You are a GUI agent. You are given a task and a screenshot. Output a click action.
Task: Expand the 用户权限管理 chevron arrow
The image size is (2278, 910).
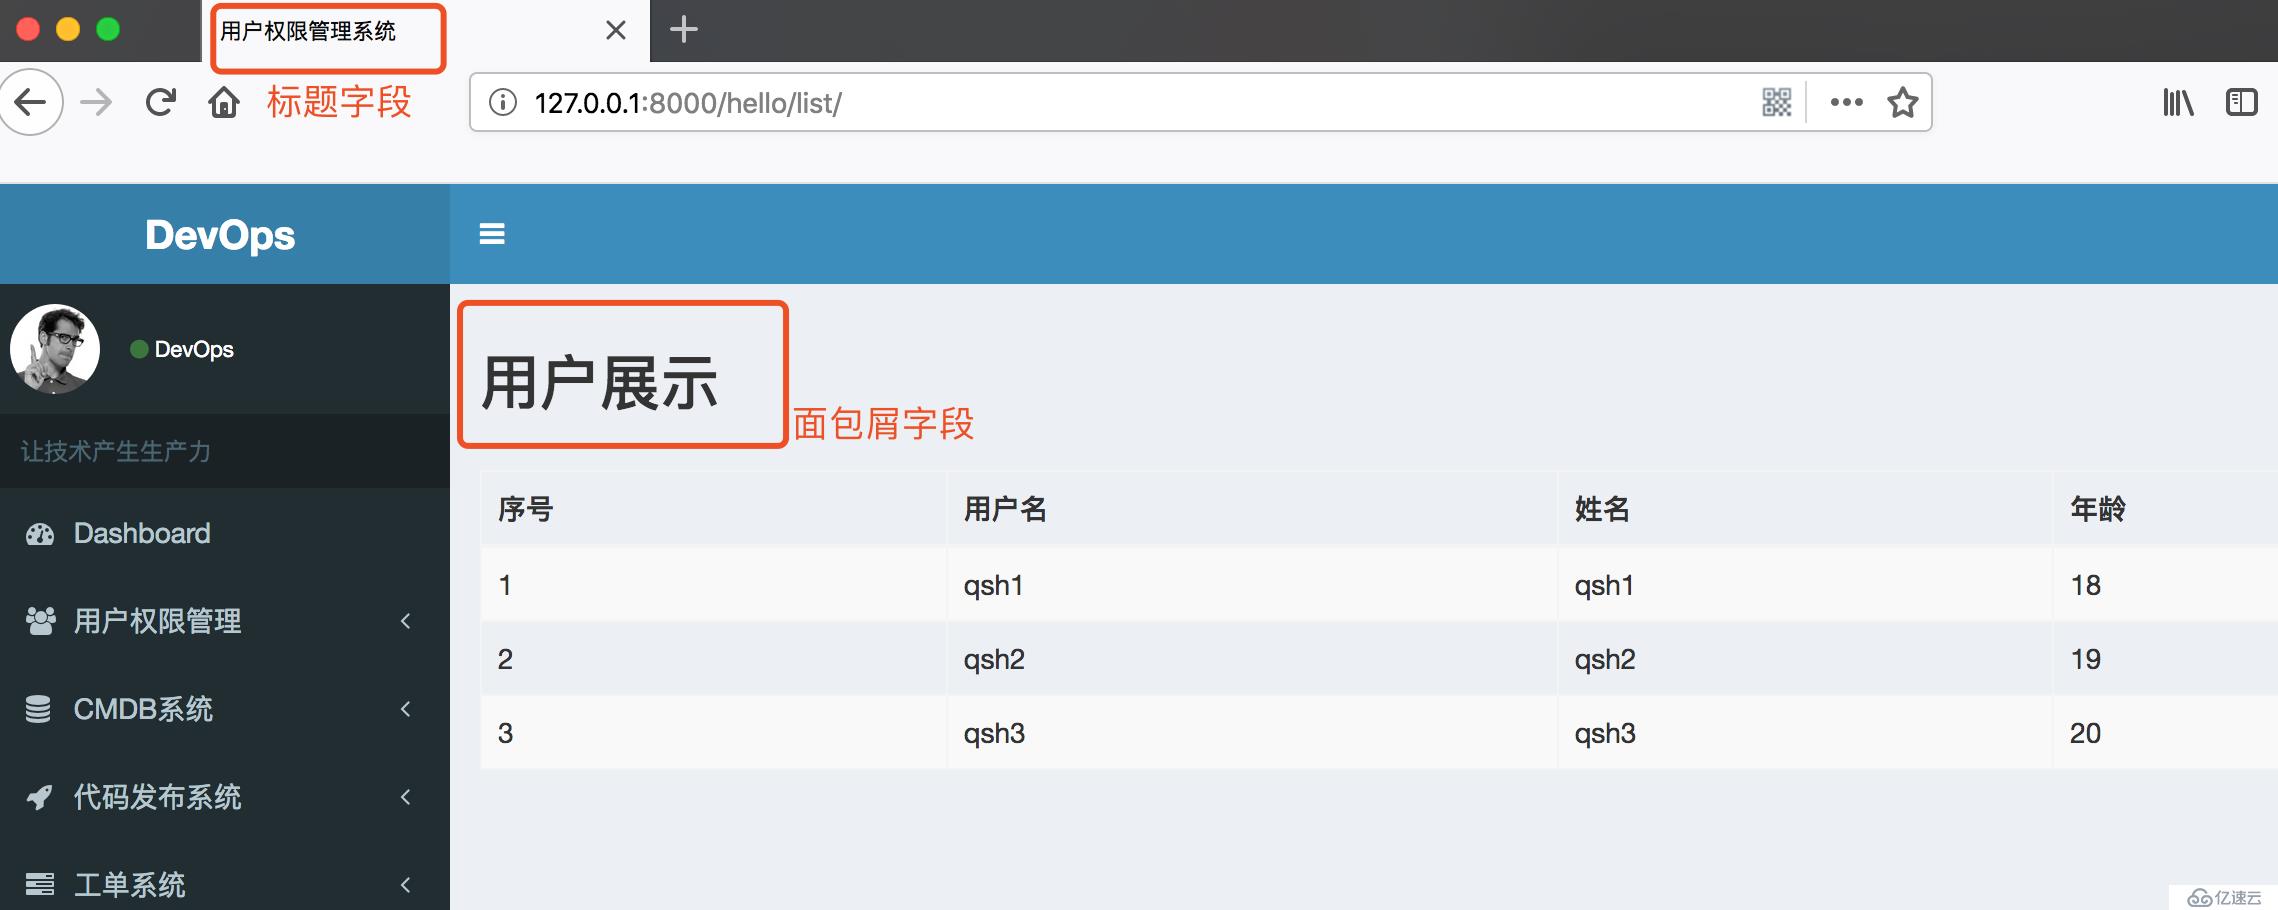405,621
